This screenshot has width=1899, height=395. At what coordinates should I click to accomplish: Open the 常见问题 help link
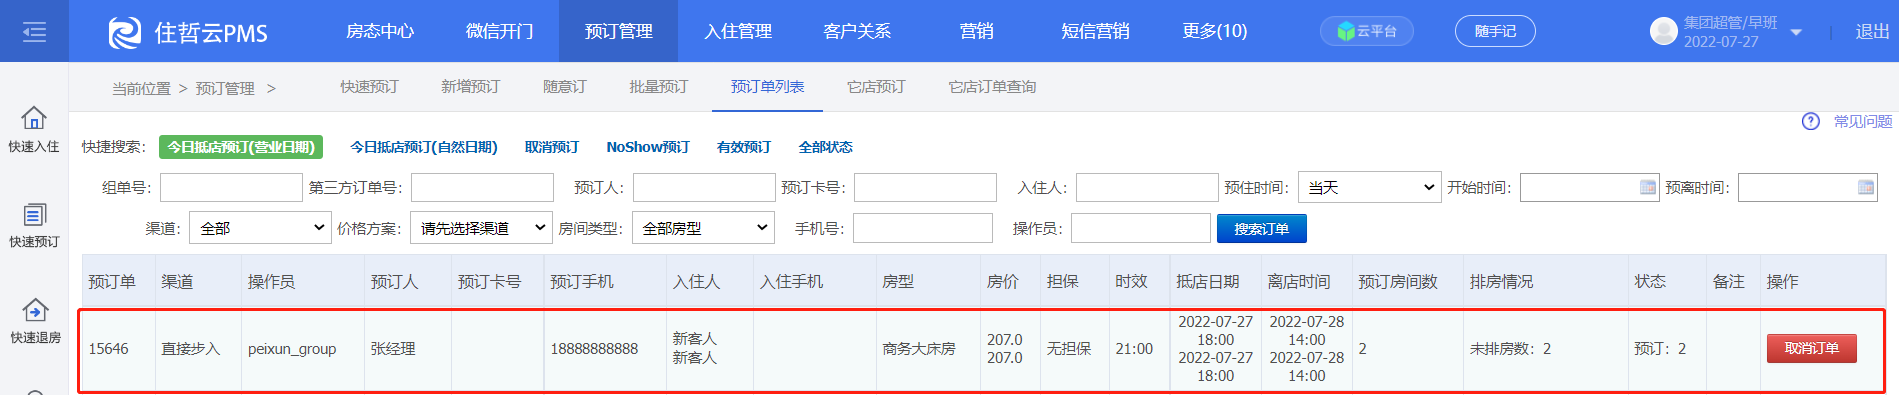tap(1862, 121)
